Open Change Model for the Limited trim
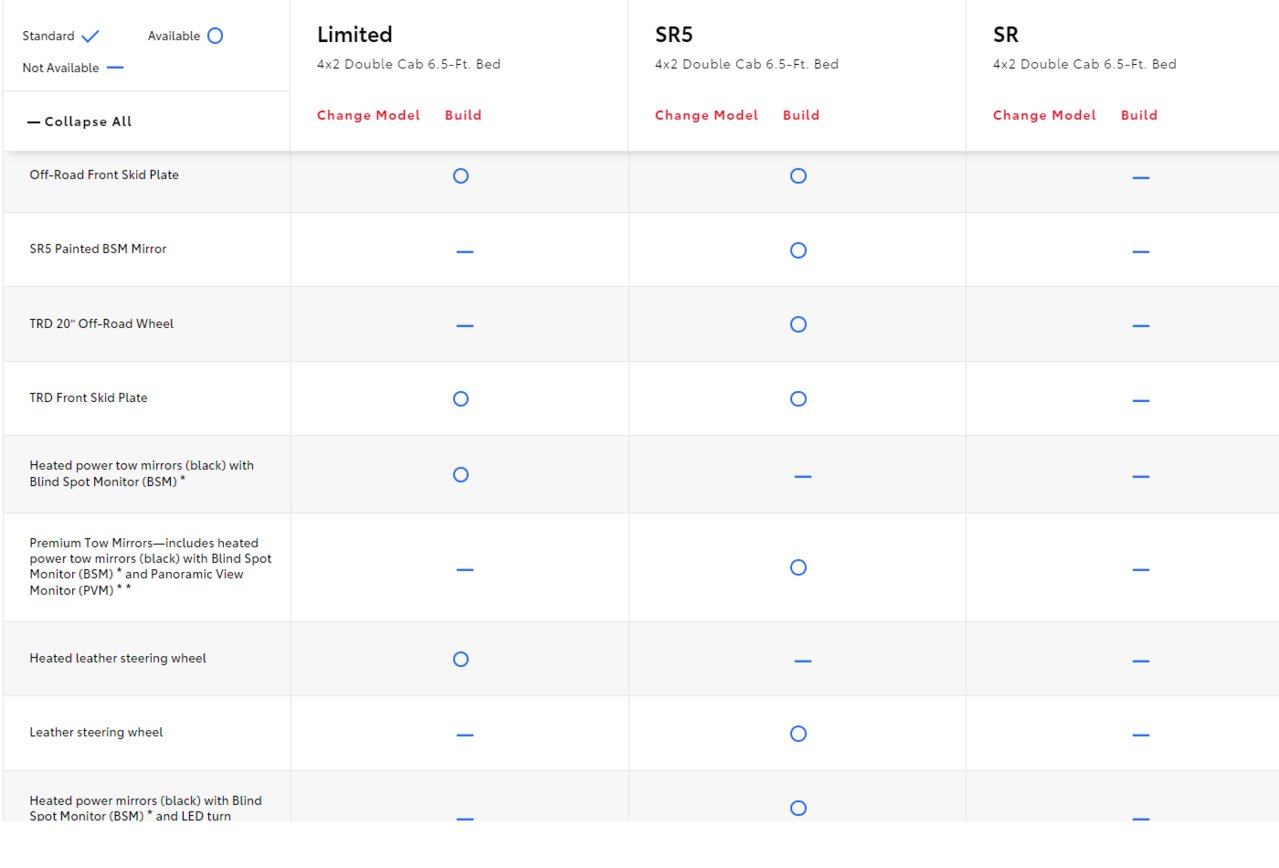Viewport: 1279px width, 868px height. [x=369, y=115]
